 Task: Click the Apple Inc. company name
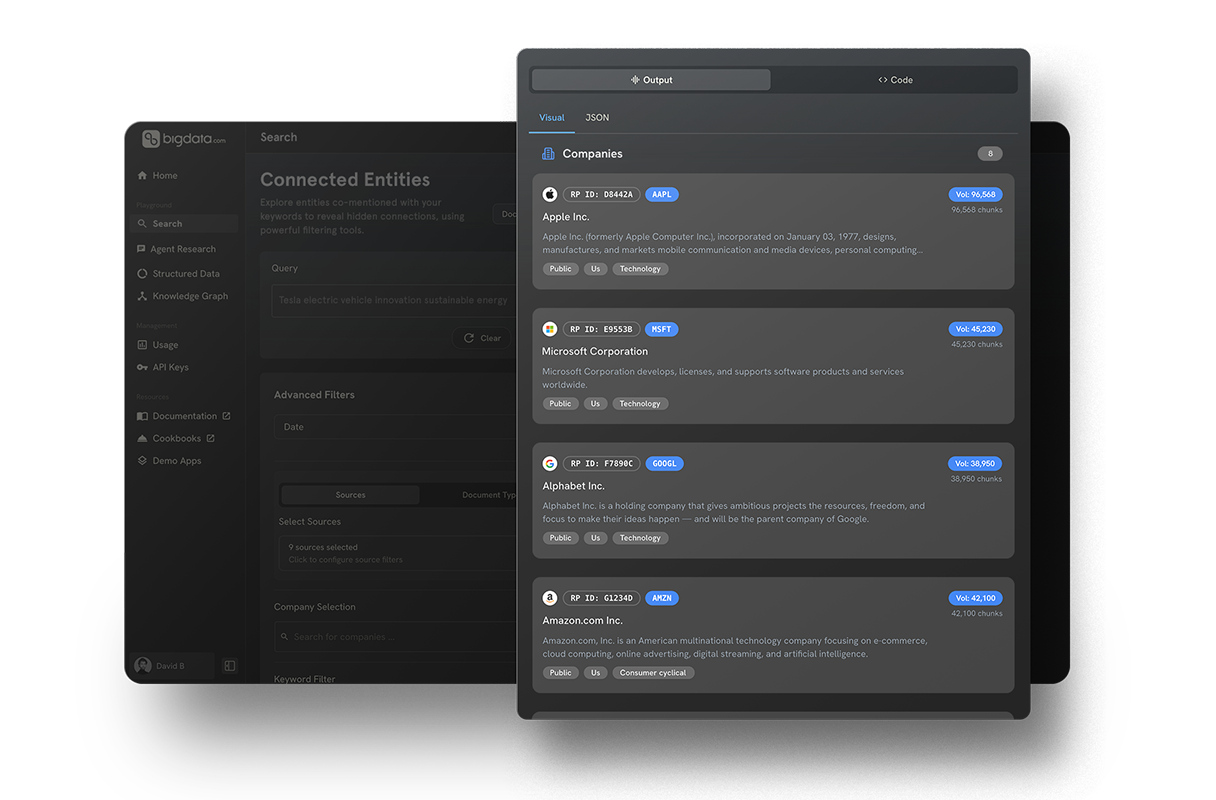tap(566, 217)
